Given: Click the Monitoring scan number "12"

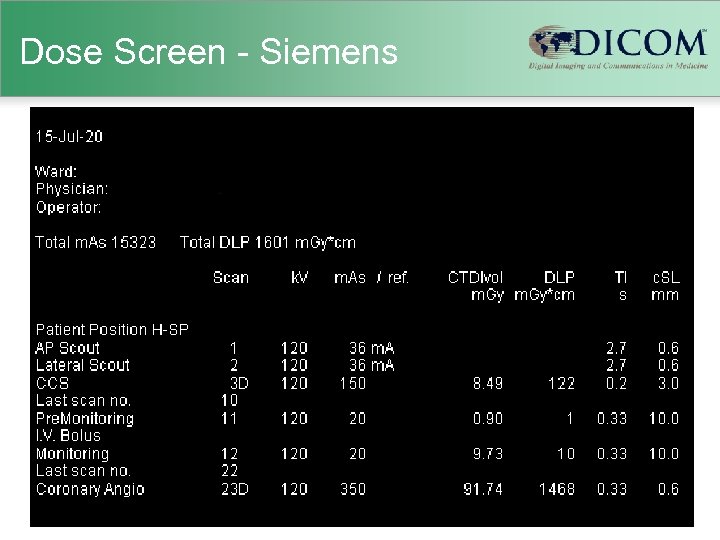Looking at the screenshot, I should pos(230,454).
